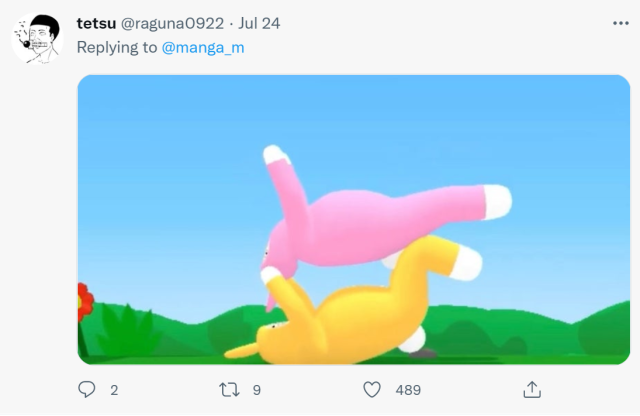Click the blue sky area of the image
The width and height of the screenshot is (640, 416).
(180, 150)
